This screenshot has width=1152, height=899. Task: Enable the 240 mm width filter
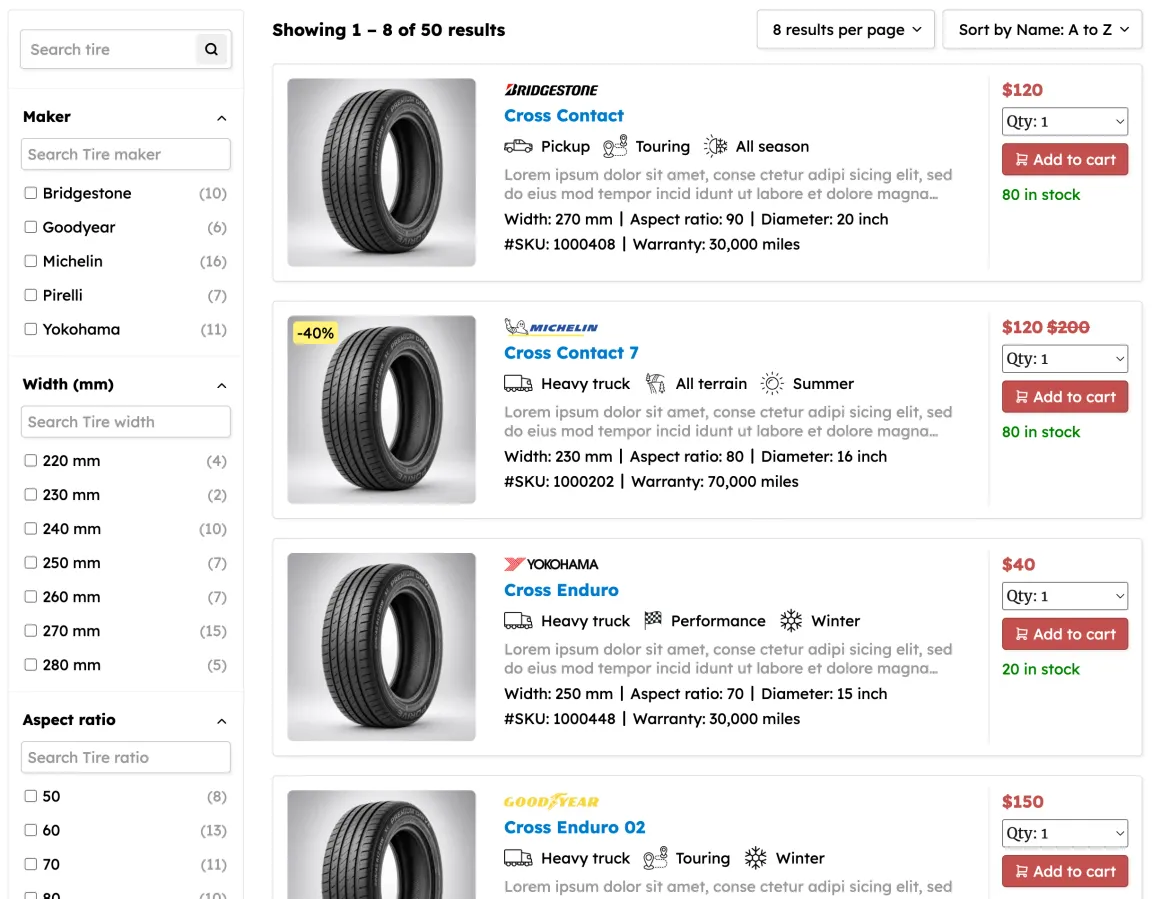coord(31,529)
